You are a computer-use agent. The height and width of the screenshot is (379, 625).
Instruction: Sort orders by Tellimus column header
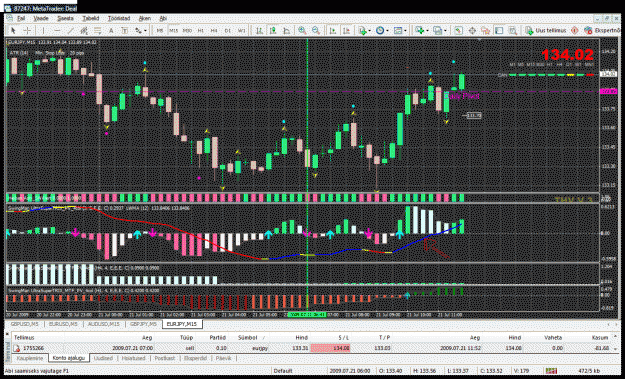24,337
